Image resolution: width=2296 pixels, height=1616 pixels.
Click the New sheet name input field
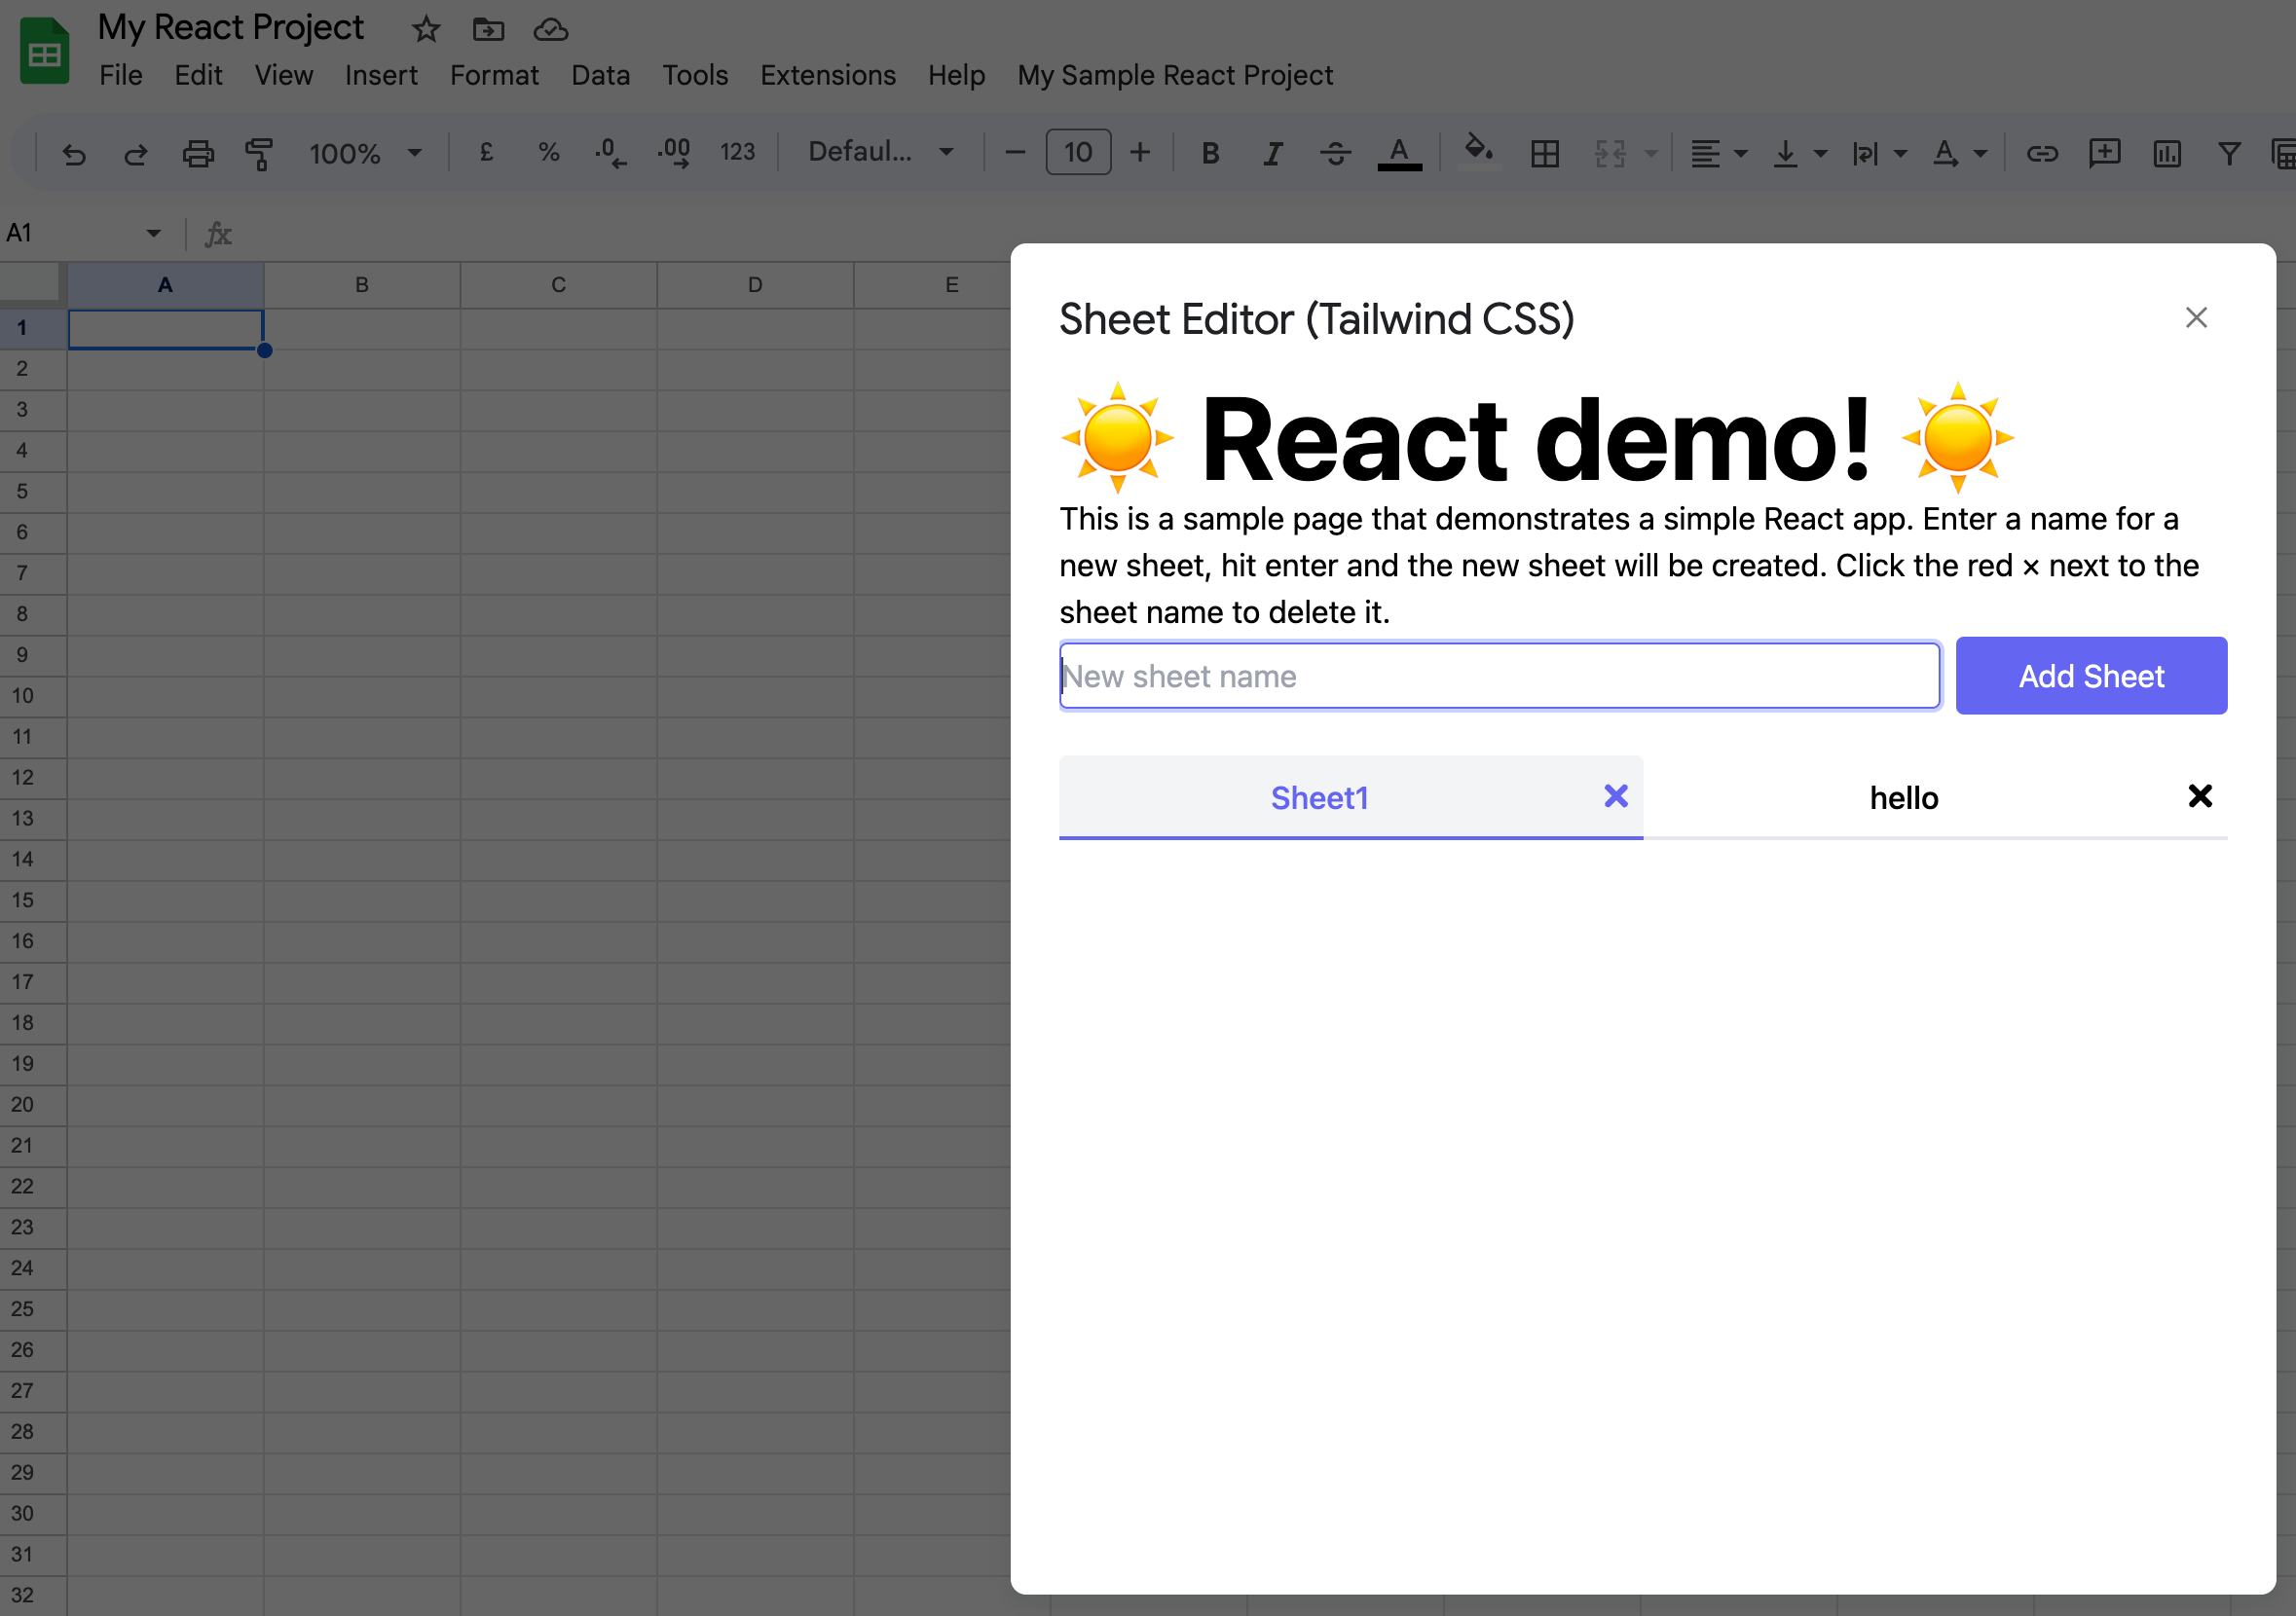point(1499,676)
